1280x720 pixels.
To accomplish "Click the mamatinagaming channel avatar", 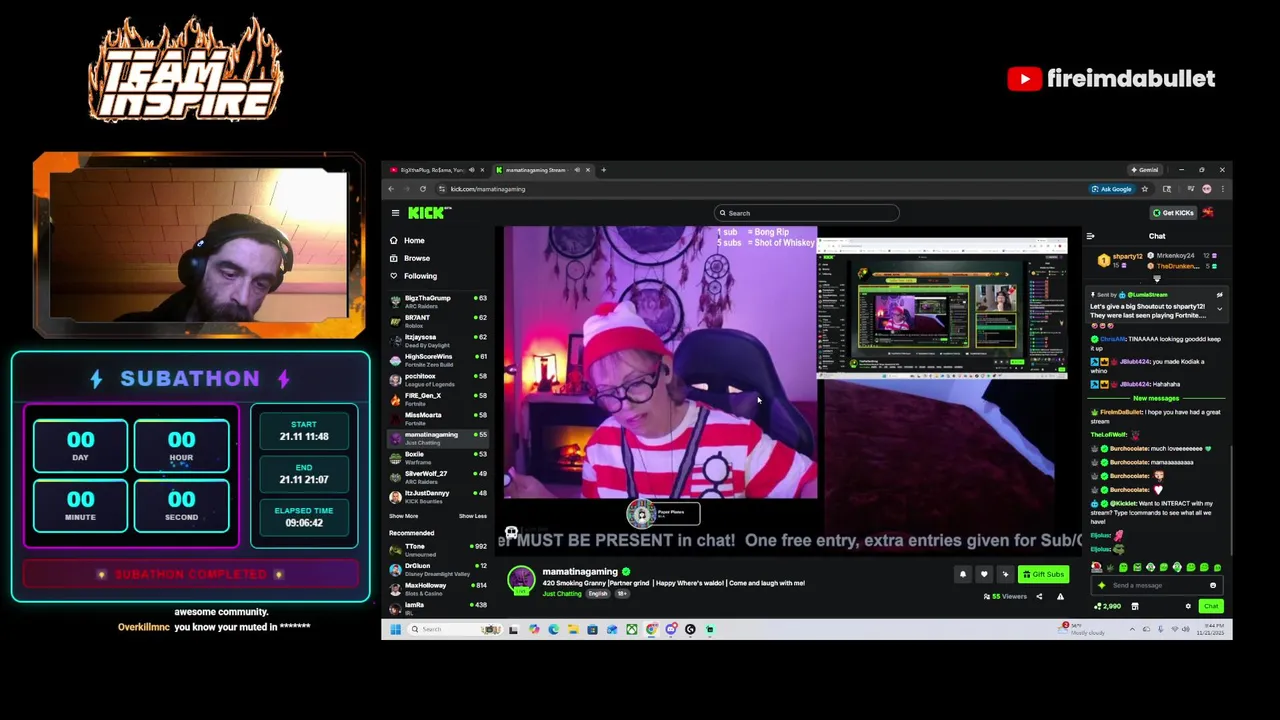I will [521, 580].
